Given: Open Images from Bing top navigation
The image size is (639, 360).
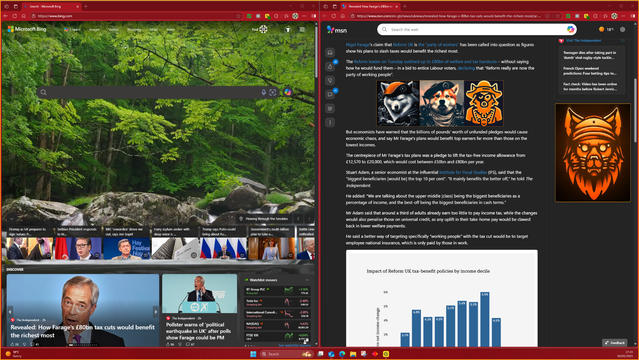Looking at the screenshot, I should pos(95,29).
